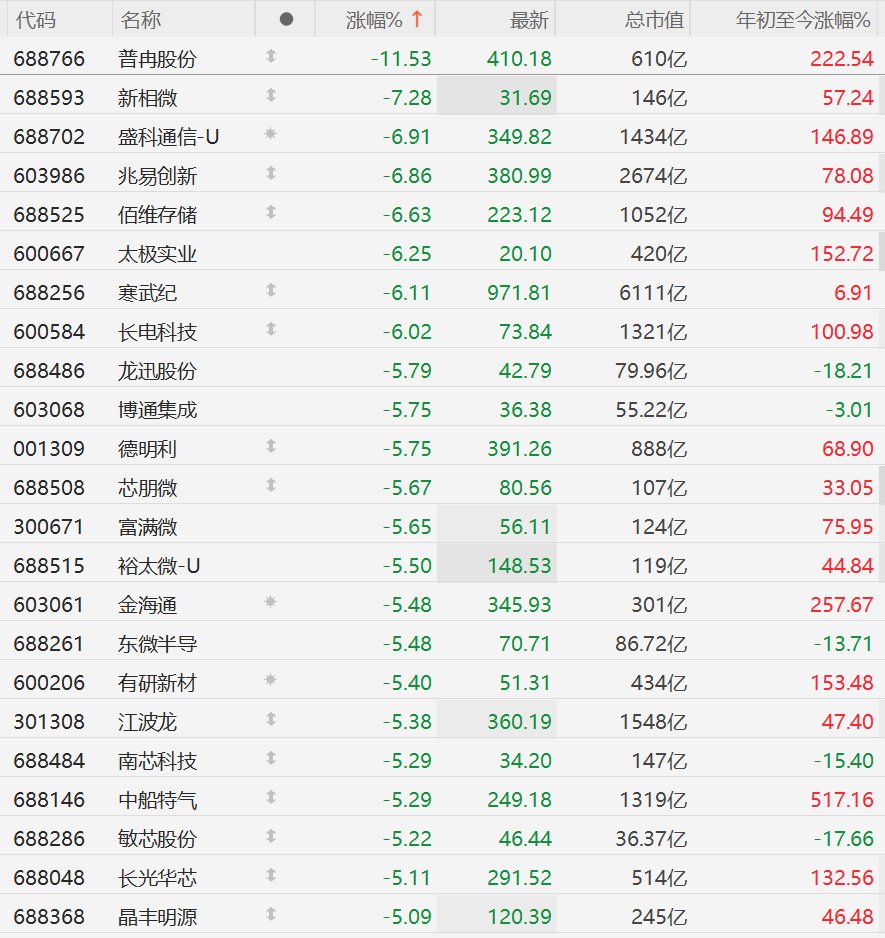
Task: Click market cap 55.22亿
Action: pos(651,410)
